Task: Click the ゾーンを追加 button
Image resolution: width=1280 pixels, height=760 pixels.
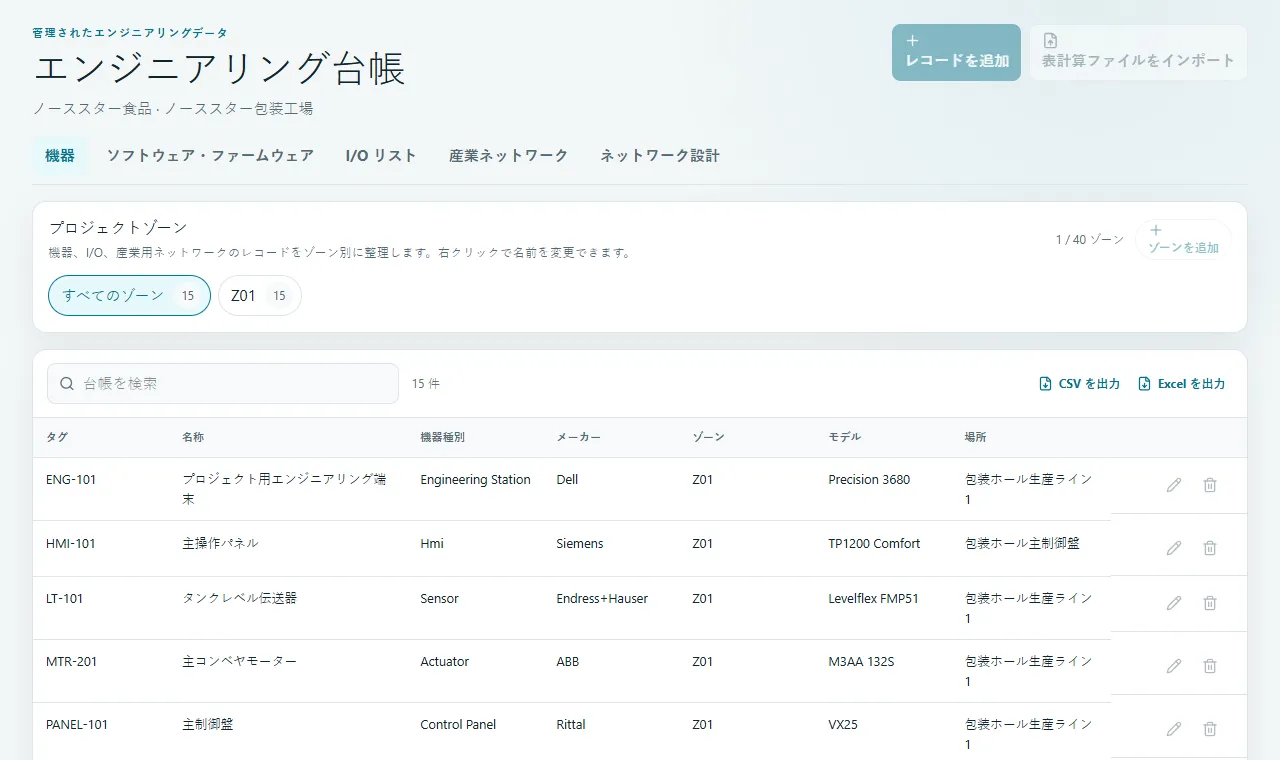Action: 1183,240
